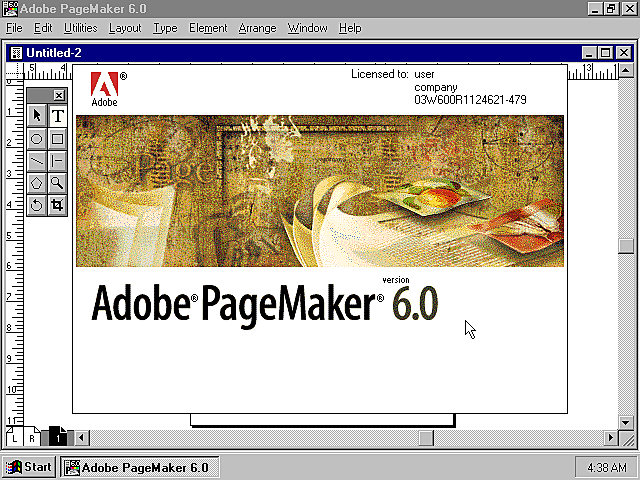Image resolution: width=640 pixels, height=480 pixels.
Task: Select the Rotating tool
Action: pos(37,205)
